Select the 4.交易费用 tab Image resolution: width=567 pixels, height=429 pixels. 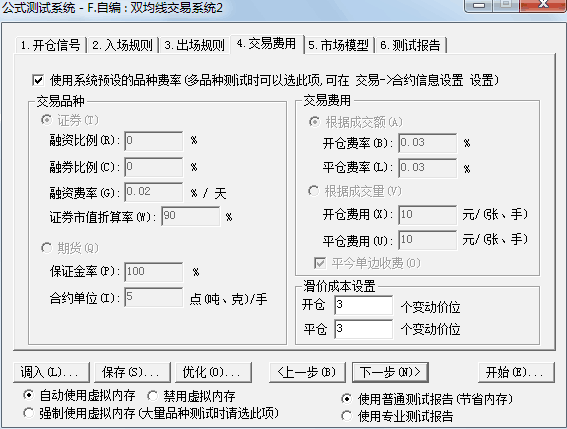pos(267,44)
